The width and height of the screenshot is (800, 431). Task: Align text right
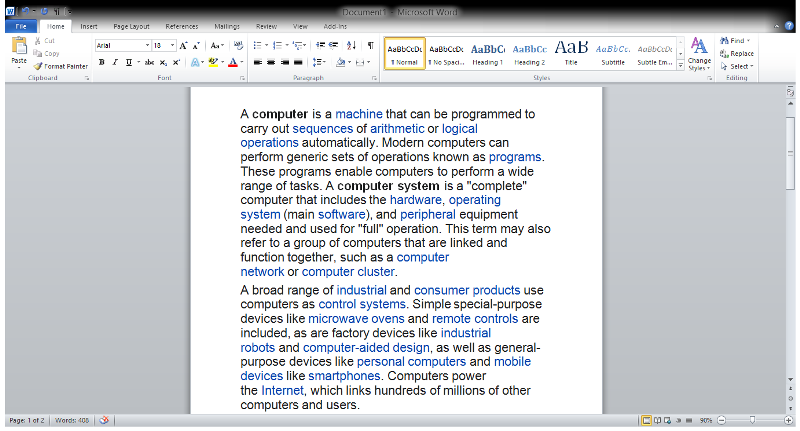pos(285,62)
